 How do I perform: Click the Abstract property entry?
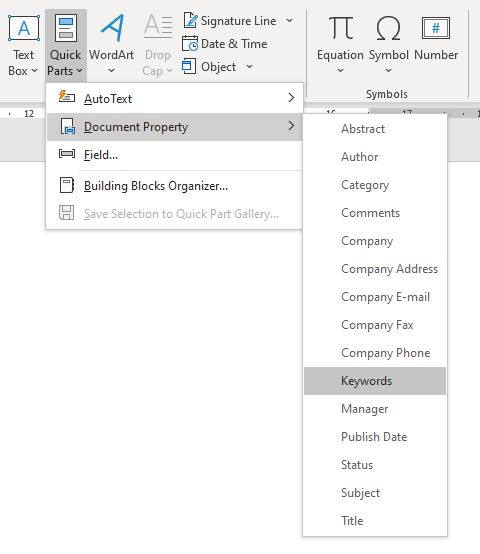[x=375, y=129]
